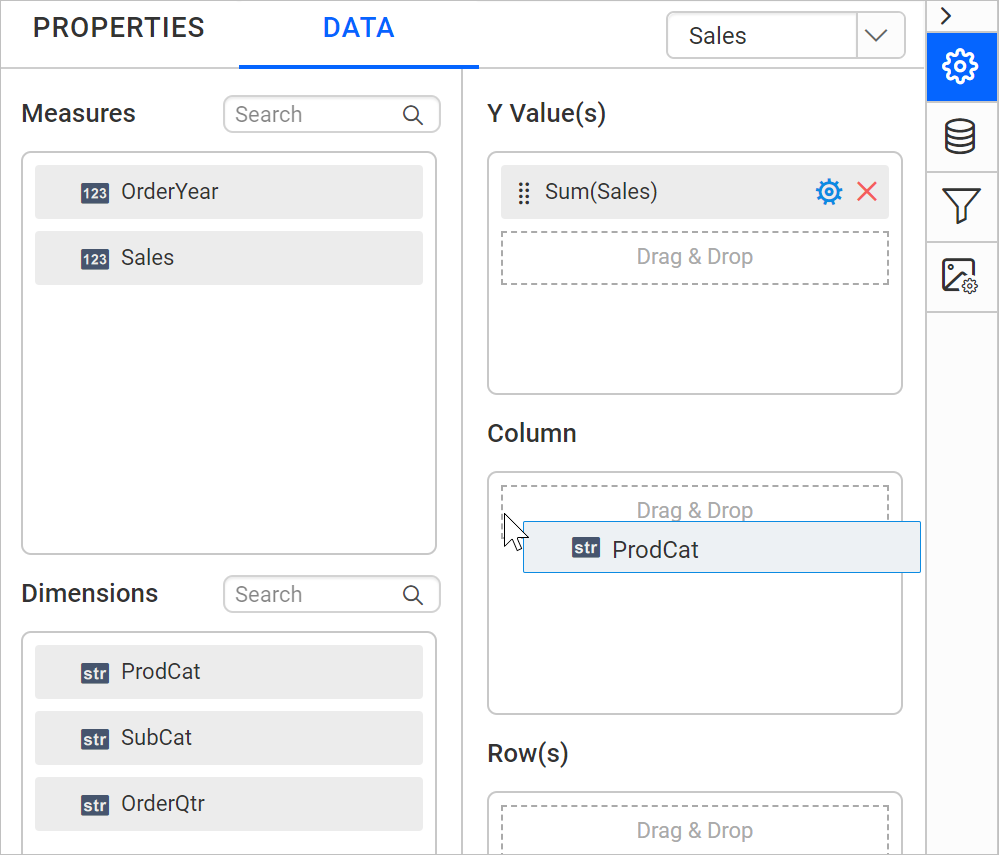This screenshot has height=855, width=999.
Task: Collapse the panel using the chevron arrow
Action: (946, 15)
